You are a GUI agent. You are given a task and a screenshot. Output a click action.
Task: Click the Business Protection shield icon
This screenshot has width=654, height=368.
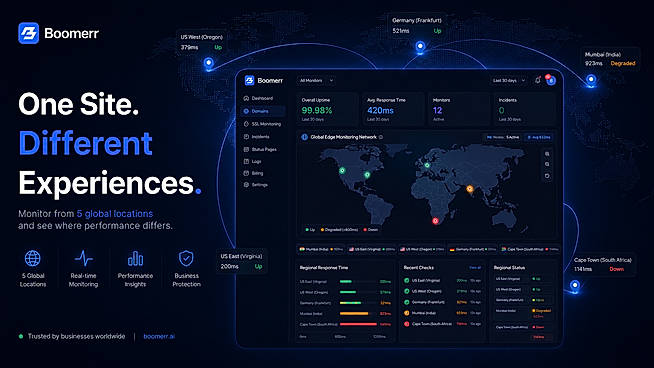[186, 258]
